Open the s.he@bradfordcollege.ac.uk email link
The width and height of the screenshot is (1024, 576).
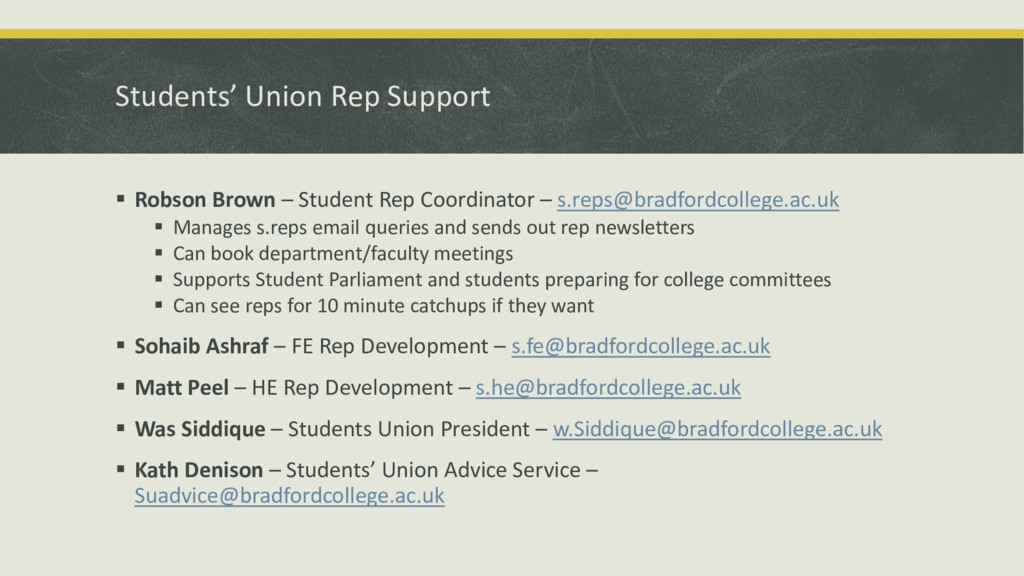click(x=608, y=388)
